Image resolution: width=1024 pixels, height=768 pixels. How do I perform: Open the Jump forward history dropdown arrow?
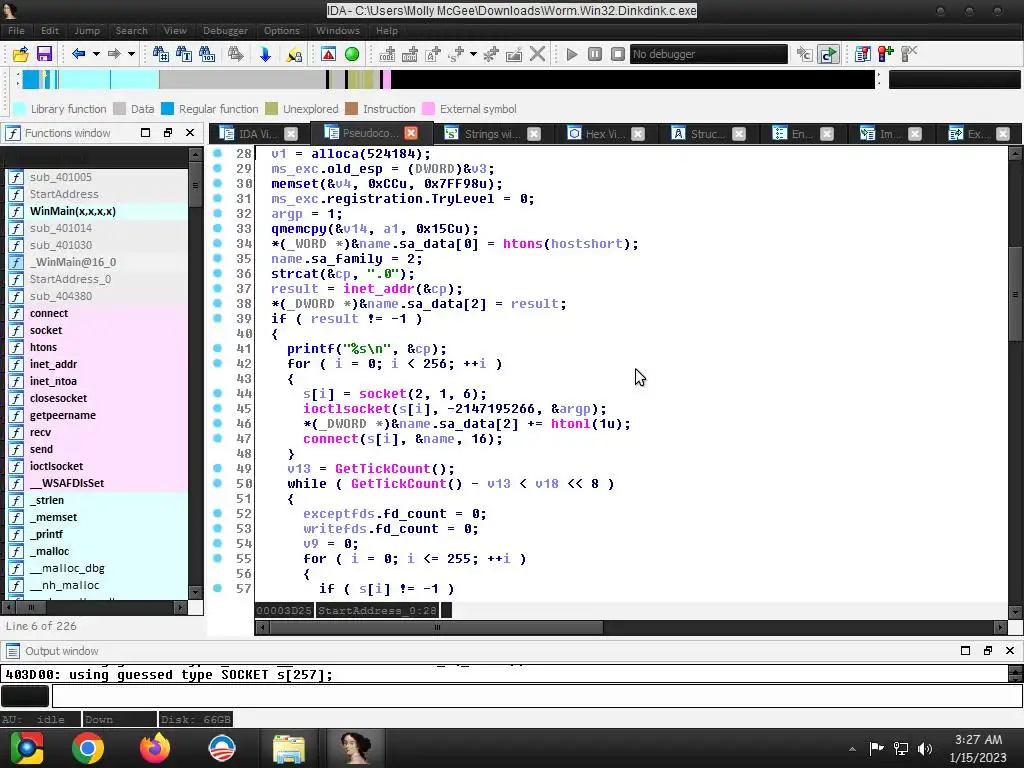131,54
